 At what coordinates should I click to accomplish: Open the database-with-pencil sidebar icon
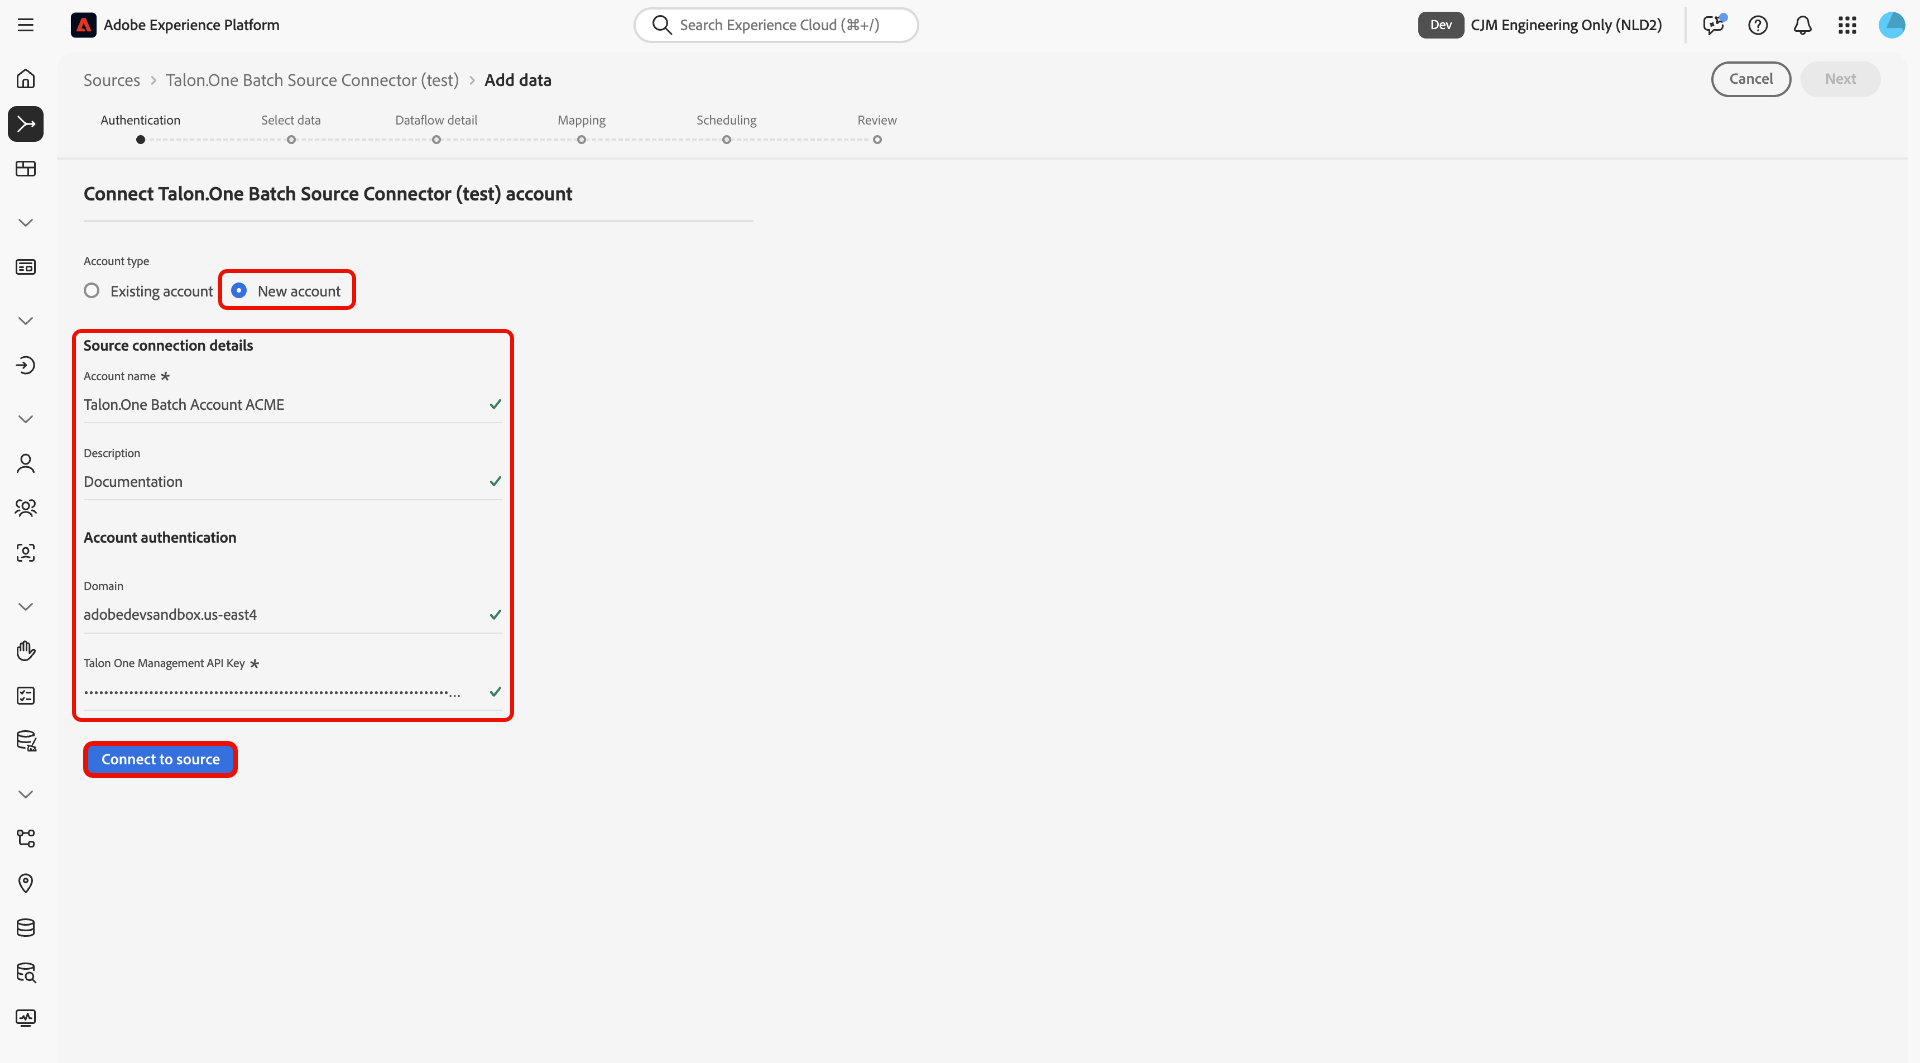click(26, 741)
